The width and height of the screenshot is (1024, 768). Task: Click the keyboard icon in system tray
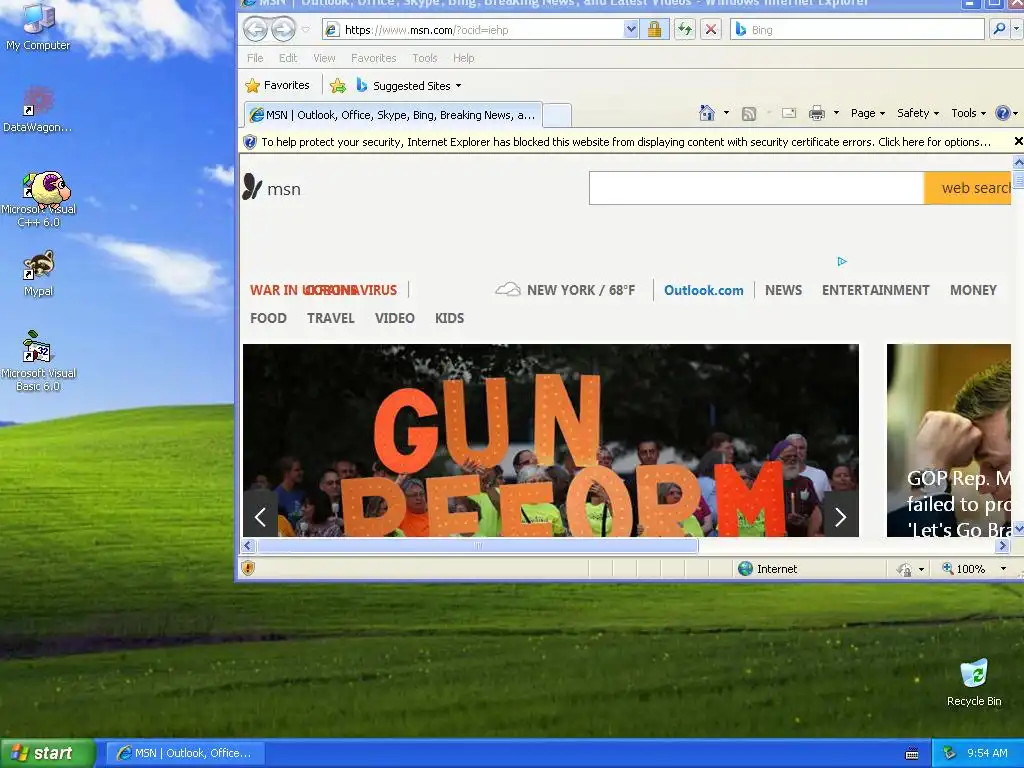tap(912, 753)
